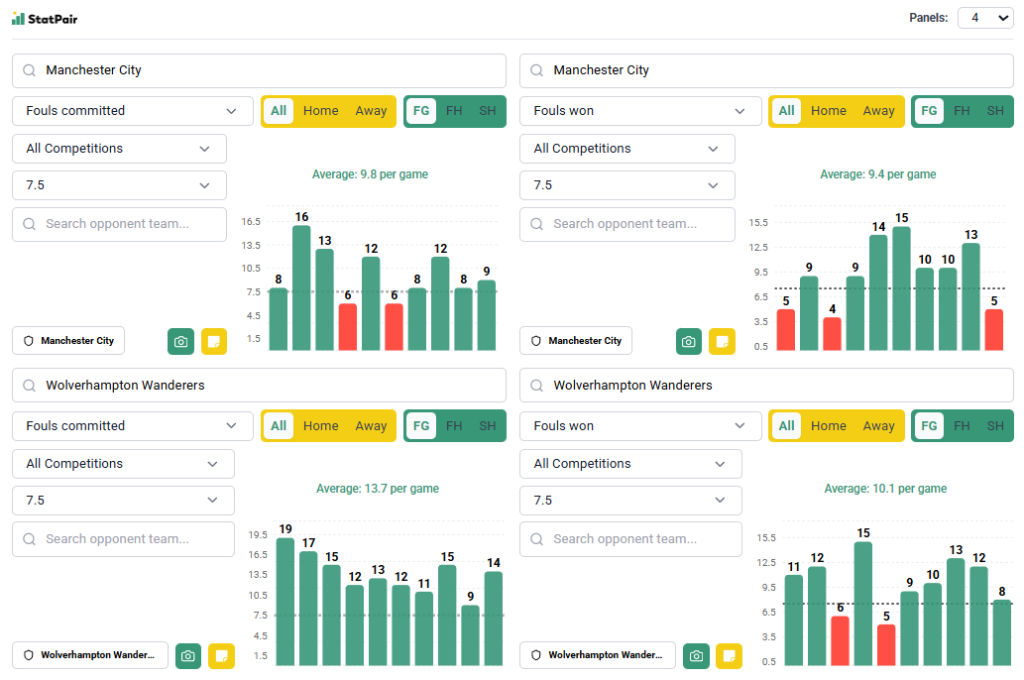Viewport: 1024px width, 680px height.
Task: Click camera icon in Manchester City Fouls won panel
Action: point(688,341)
